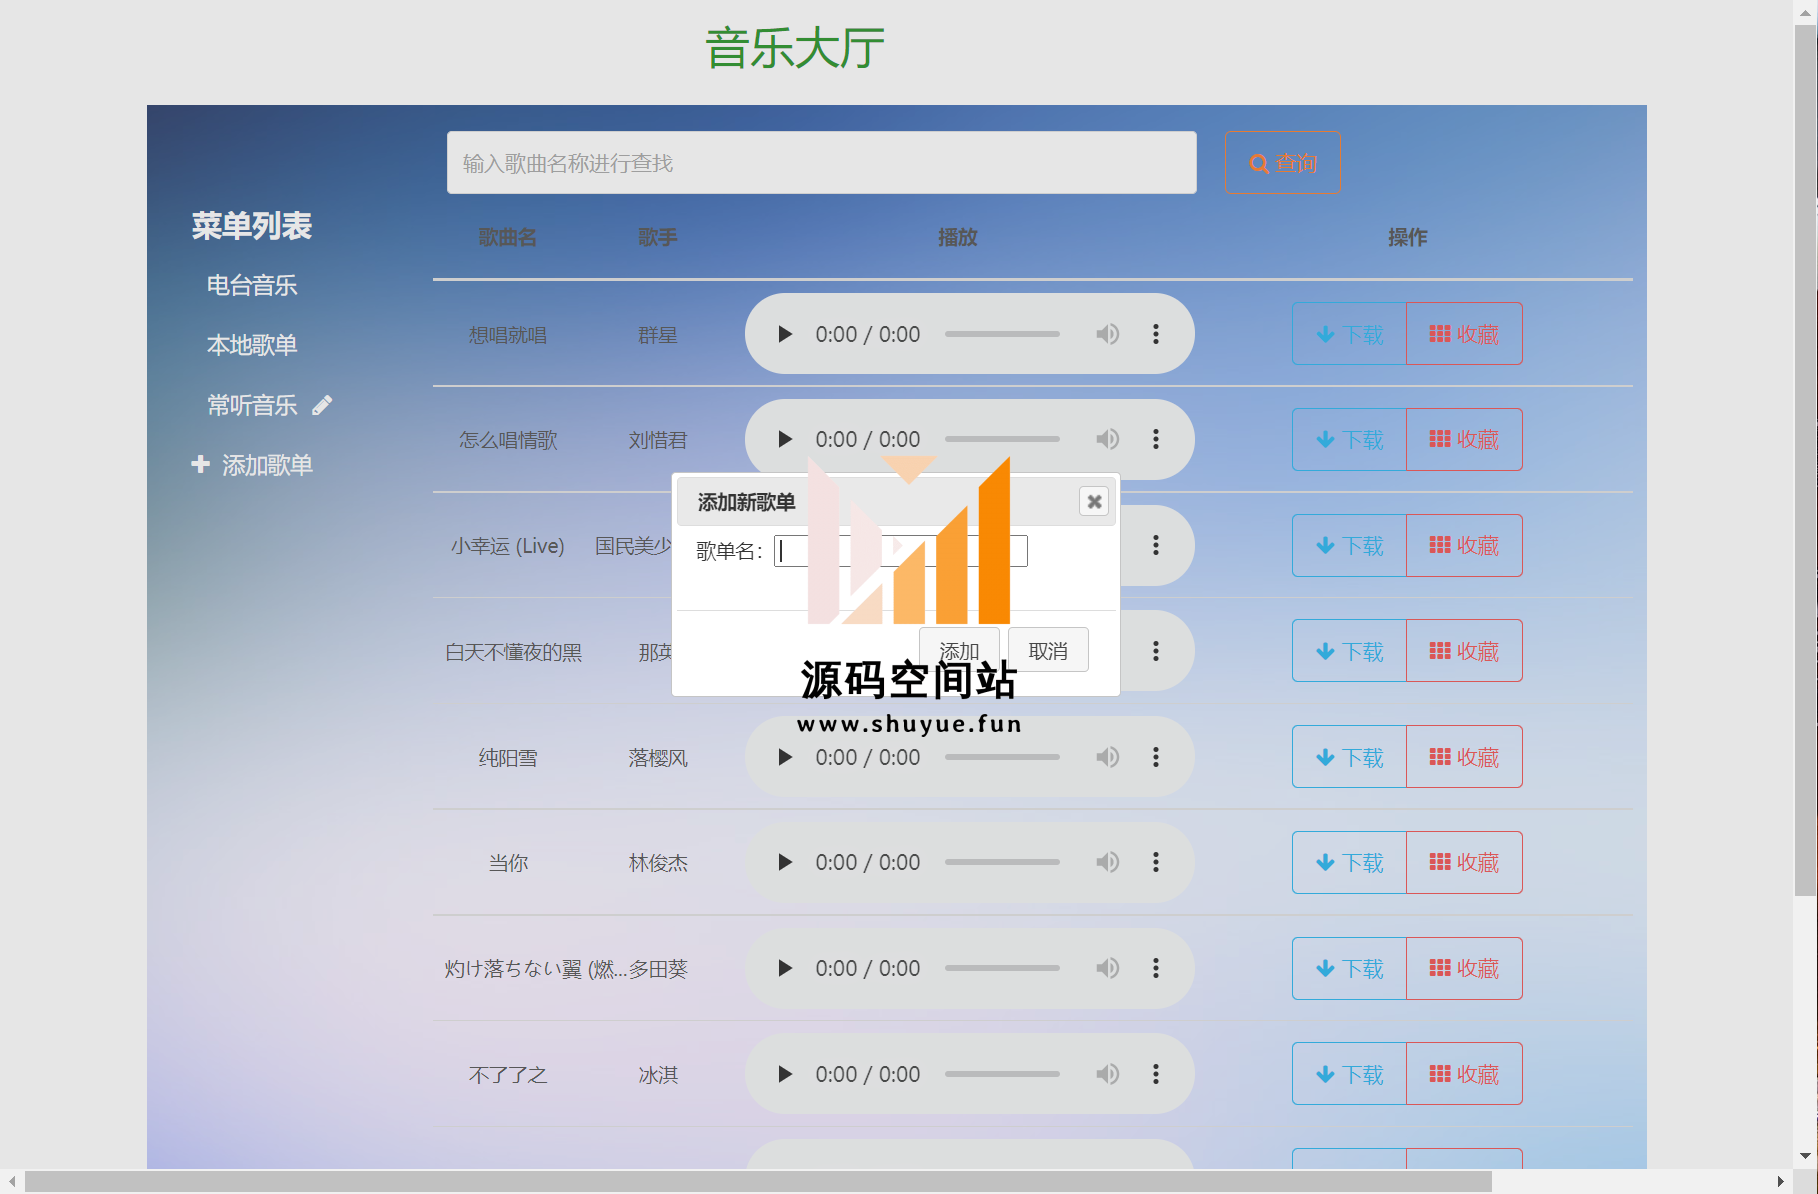Image resolution: width=1818 pixels, height=1194 pixels.
Task: Open more options for 纯阳雪 player
Action: pyautogui.click(x=1156, y=757)
